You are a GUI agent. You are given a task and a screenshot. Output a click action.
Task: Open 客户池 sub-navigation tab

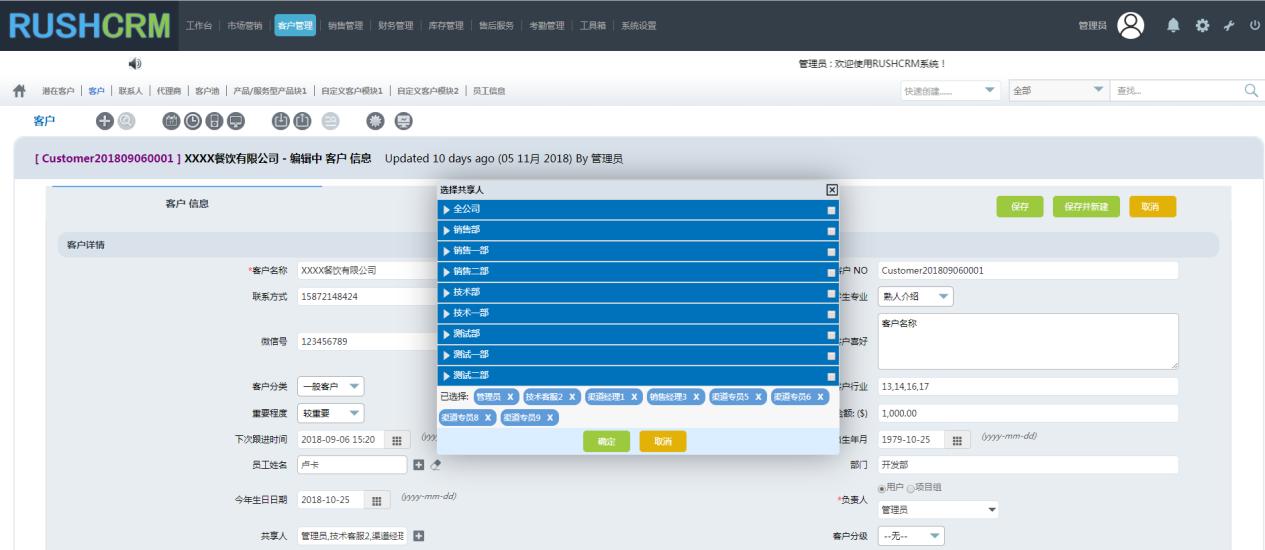click(x=207, y=91)
